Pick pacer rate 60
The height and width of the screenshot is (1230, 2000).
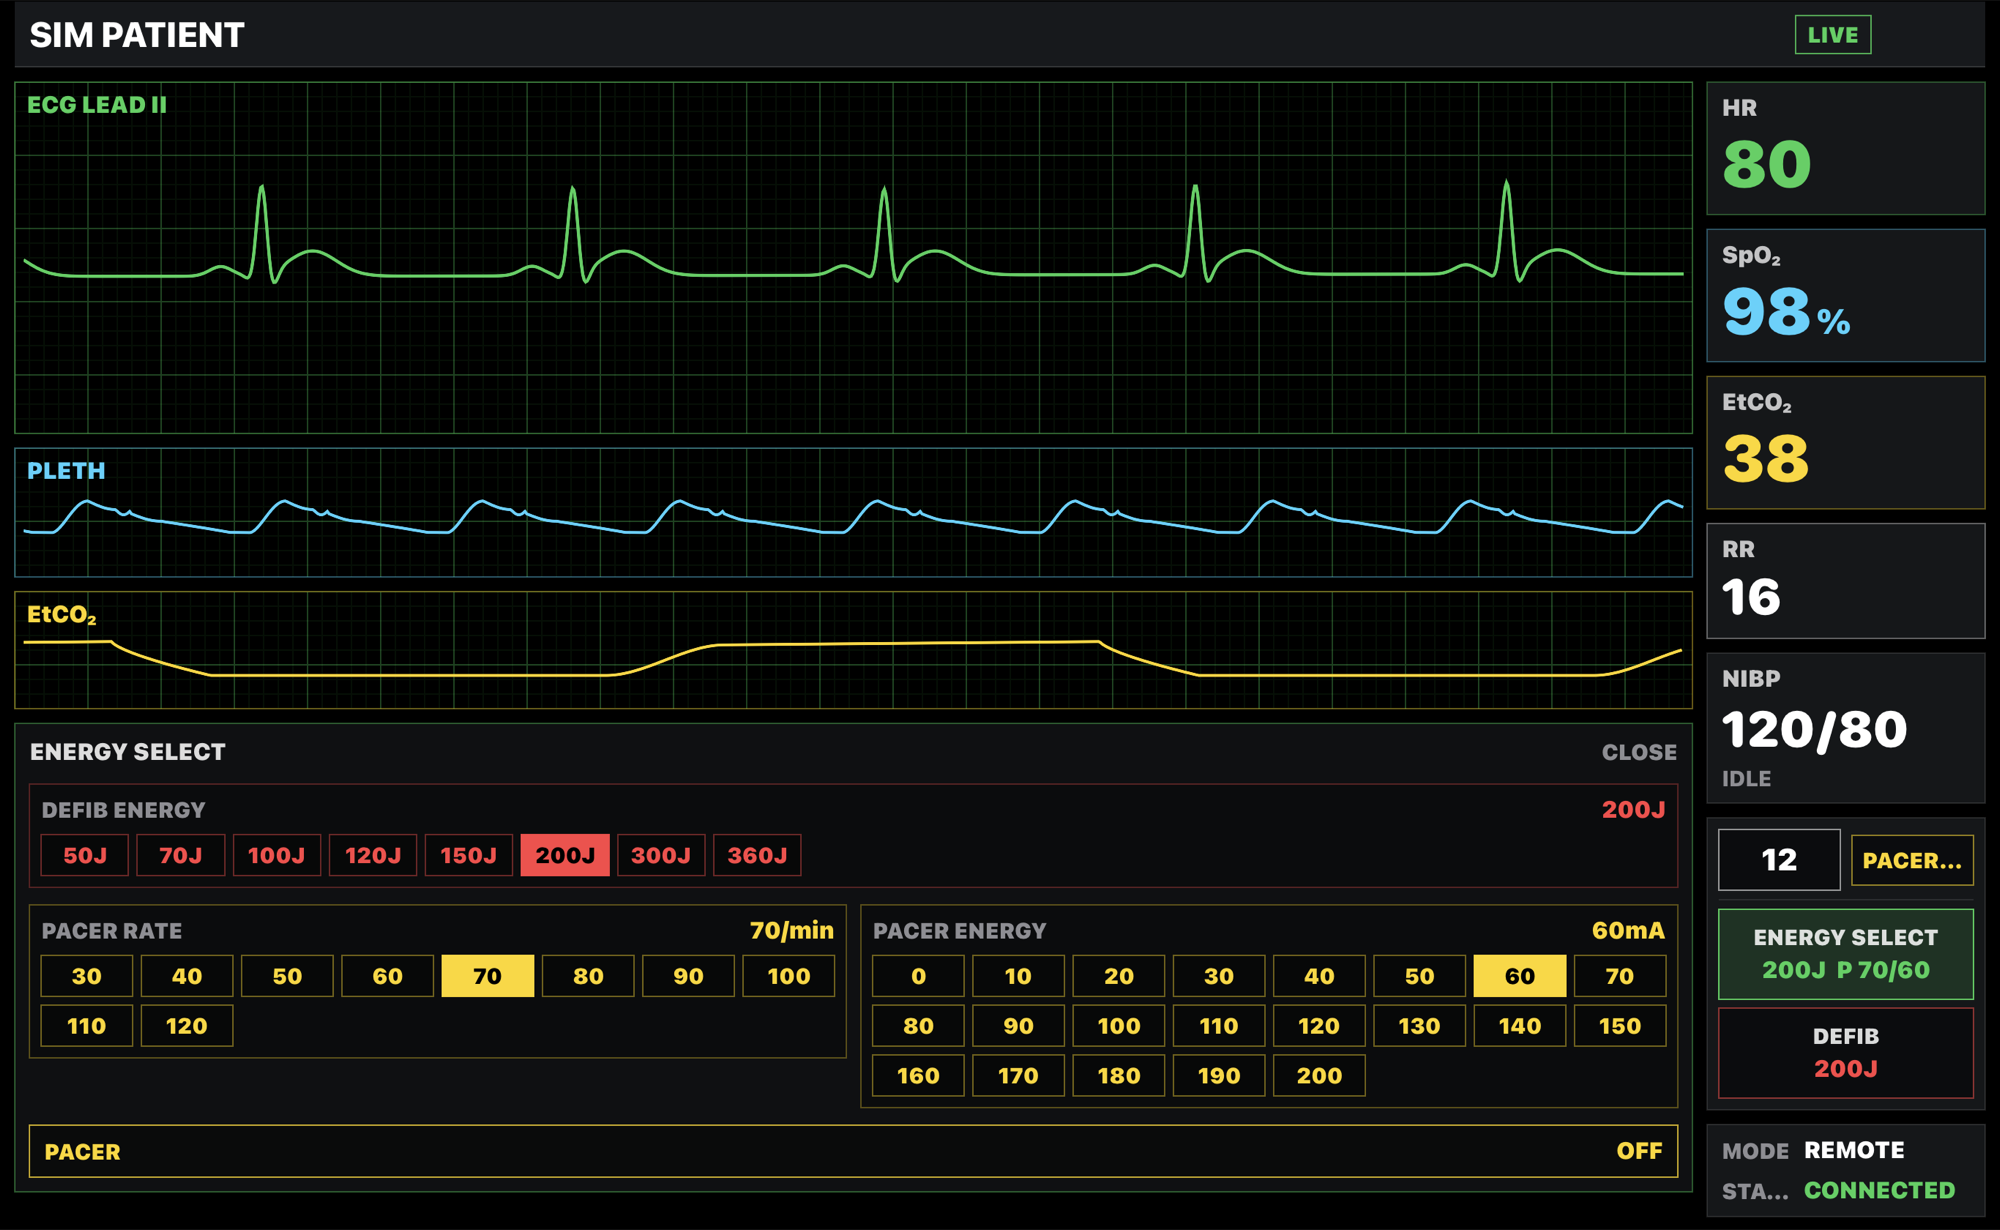click(x=388, y=976)
